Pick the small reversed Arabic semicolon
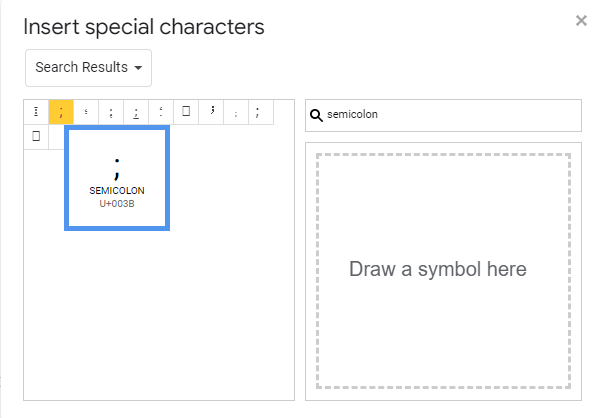Viewport: 603px width, 418px height. coord(86,112)
